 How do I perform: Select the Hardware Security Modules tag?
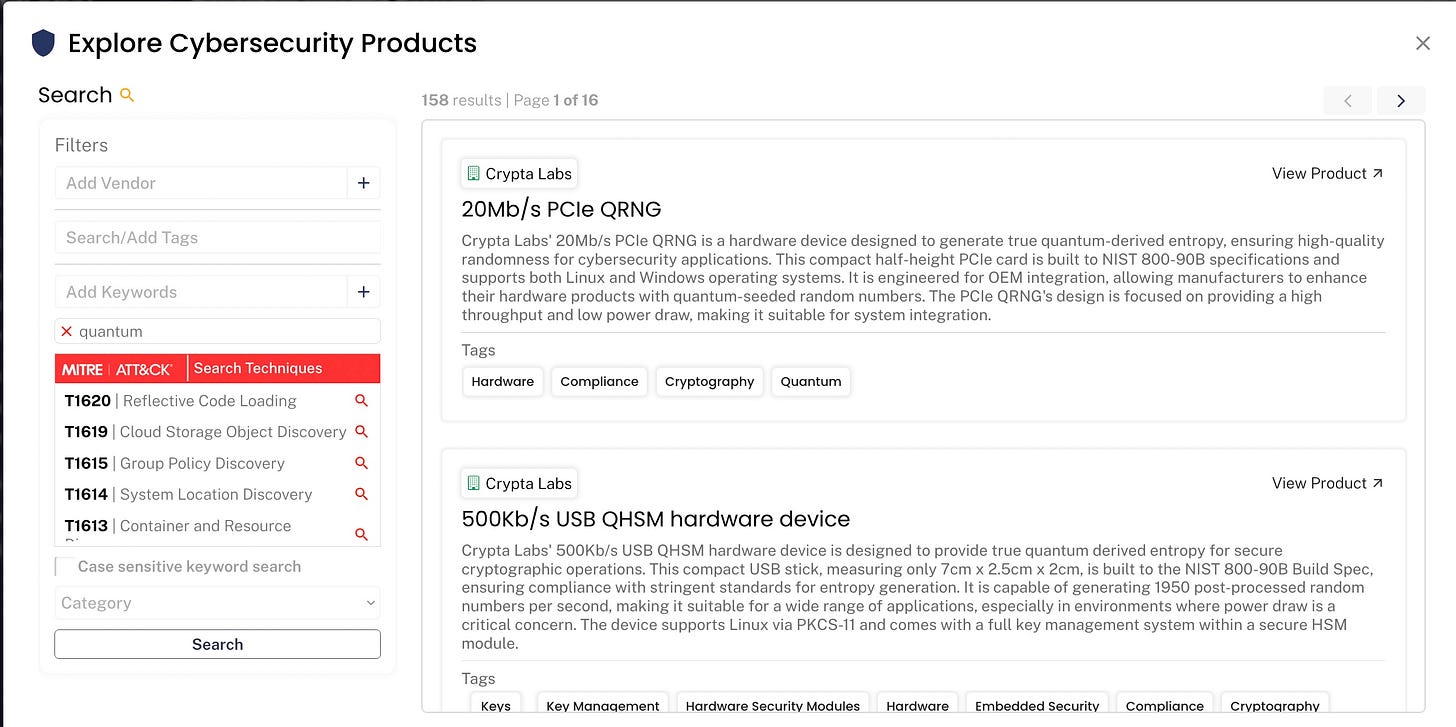[773, 704]
